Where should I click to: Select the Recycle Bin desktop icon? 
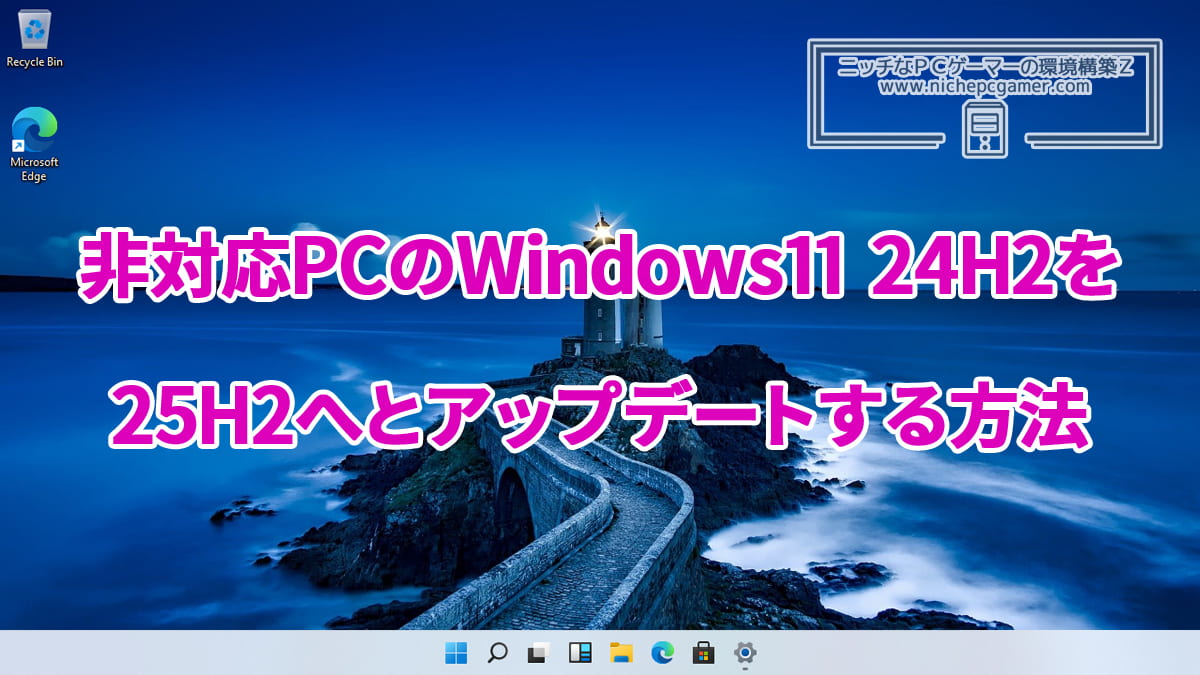point(35,30)
